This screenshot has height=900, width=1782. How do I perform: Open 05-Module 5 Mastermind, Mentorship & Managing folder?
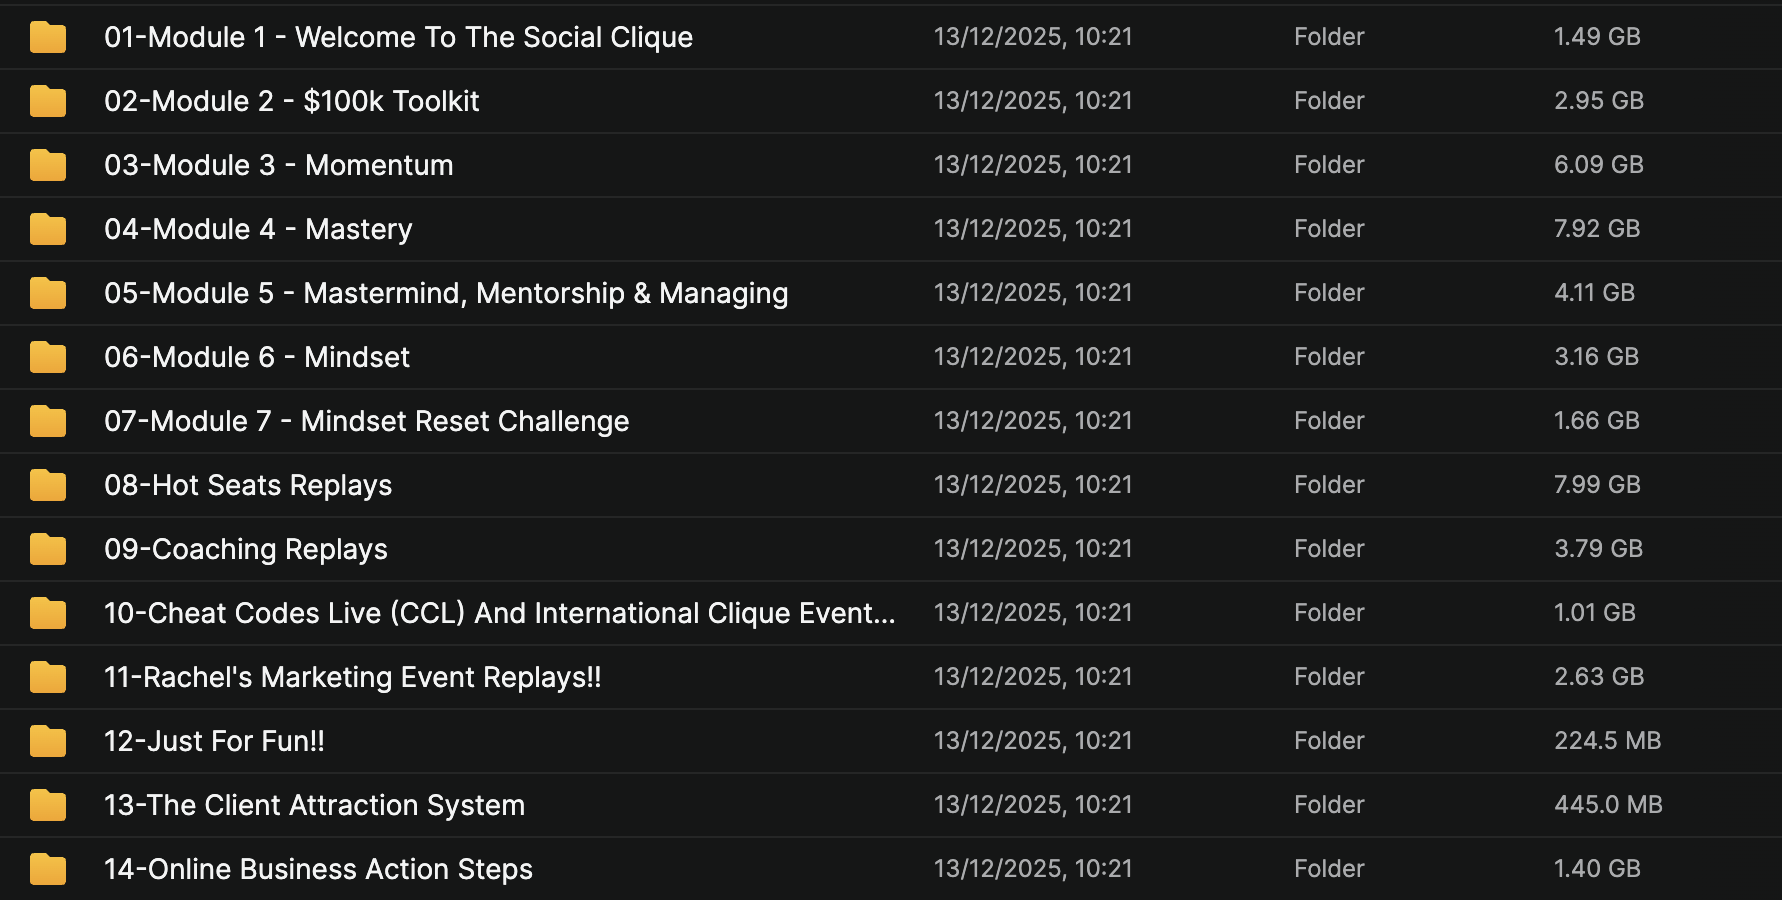pyautogui.click(x=446, y=293)
